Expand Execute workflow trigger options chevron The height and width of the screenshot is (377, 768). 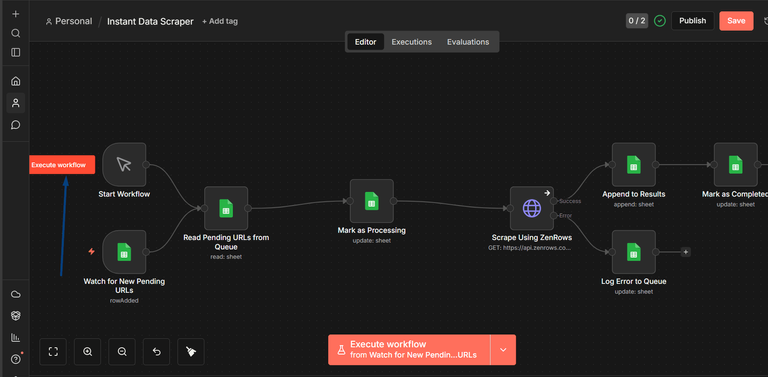(x=503, y=350)
